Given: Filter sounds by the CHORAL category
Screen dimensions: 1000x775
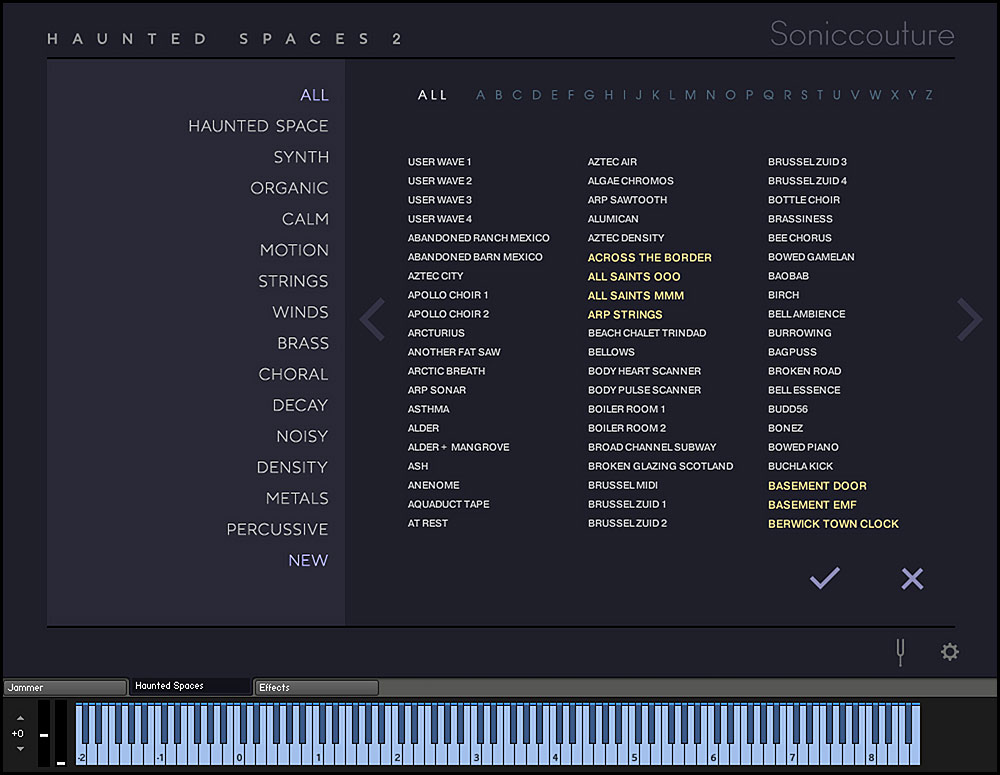Looking at the screenshot, I should (293, 374).
